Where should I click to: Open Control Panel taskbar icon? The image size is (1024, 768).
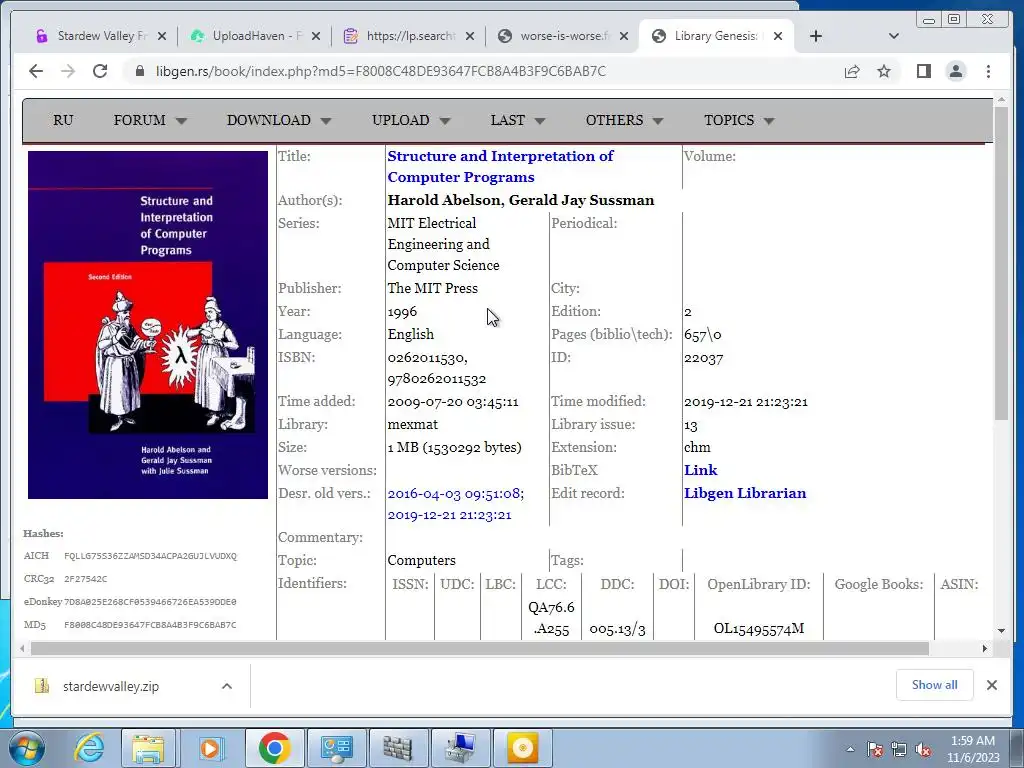[336, 748]
